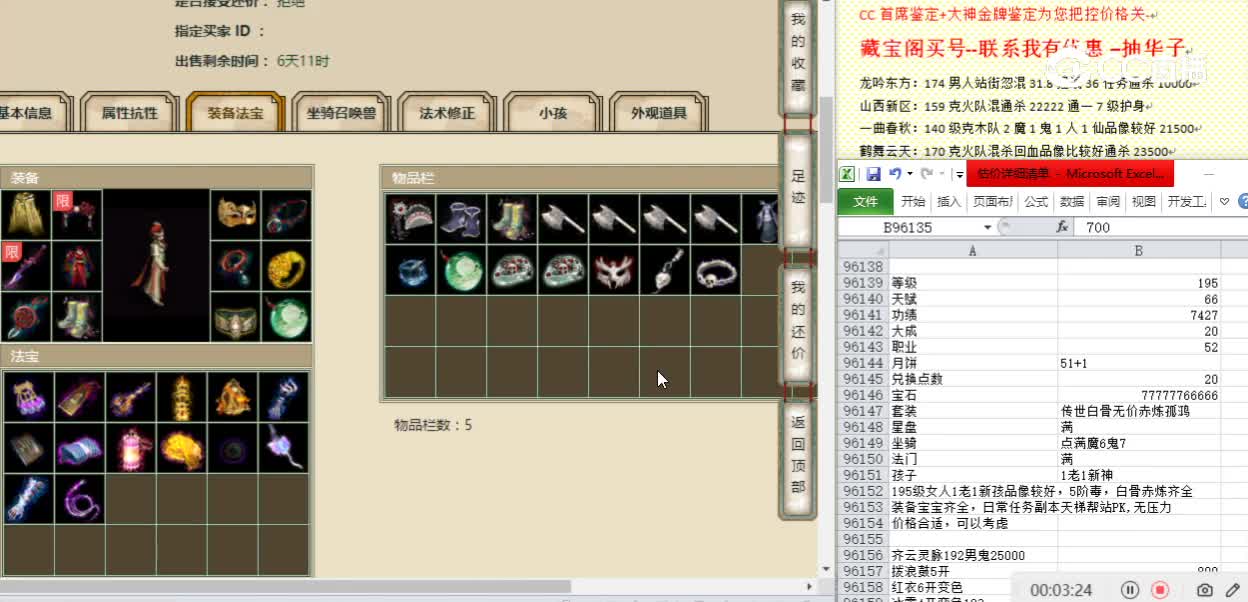Select the blue ice item in inventory
The height and width of the screenshot is (602, 1248).
410,270
